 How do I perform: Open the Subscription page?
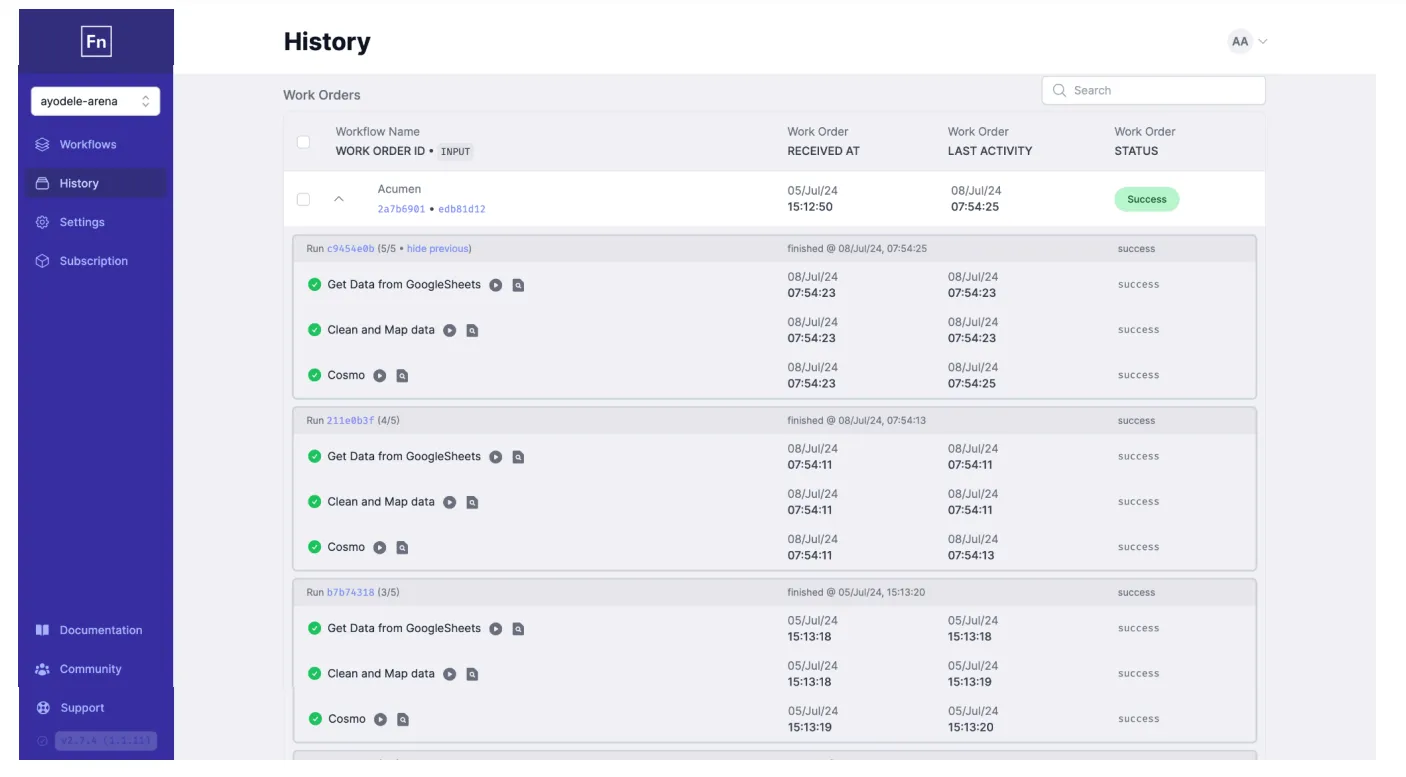(96, 261)
